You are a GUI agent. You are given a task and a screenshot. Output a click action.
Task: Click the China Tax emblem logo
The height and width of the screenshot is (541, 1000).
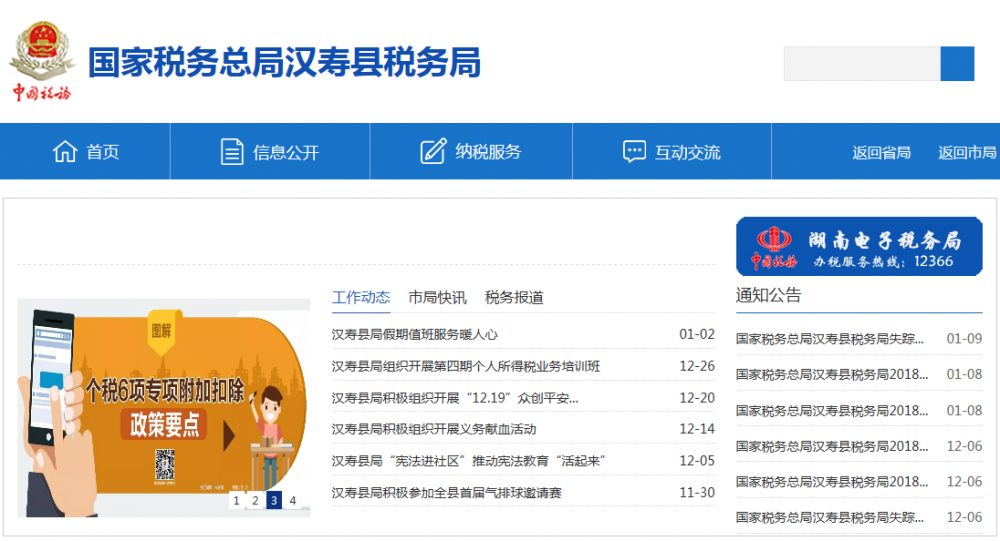pos(42,61)
